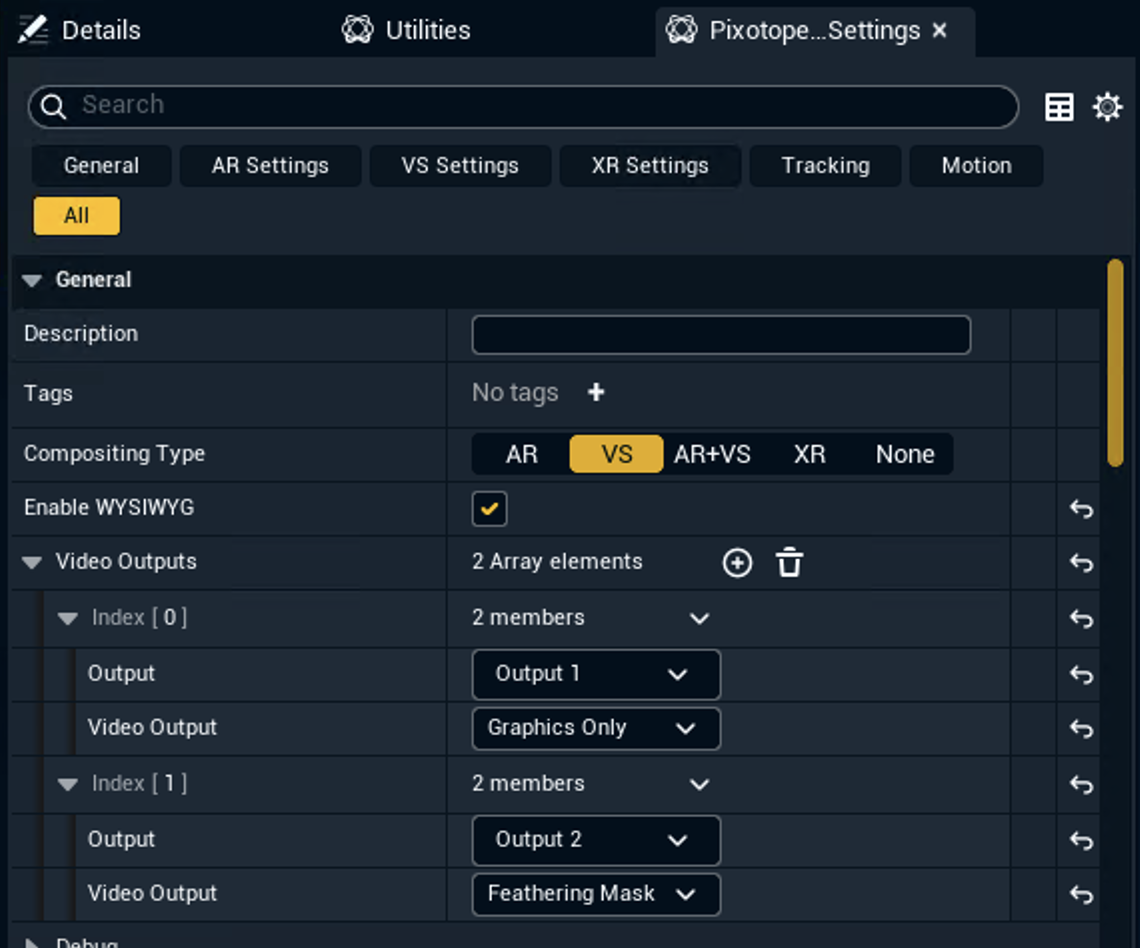Screen dimensions: 1140x948
Task: Filter by XR Settings category
Action: point(650,166)
